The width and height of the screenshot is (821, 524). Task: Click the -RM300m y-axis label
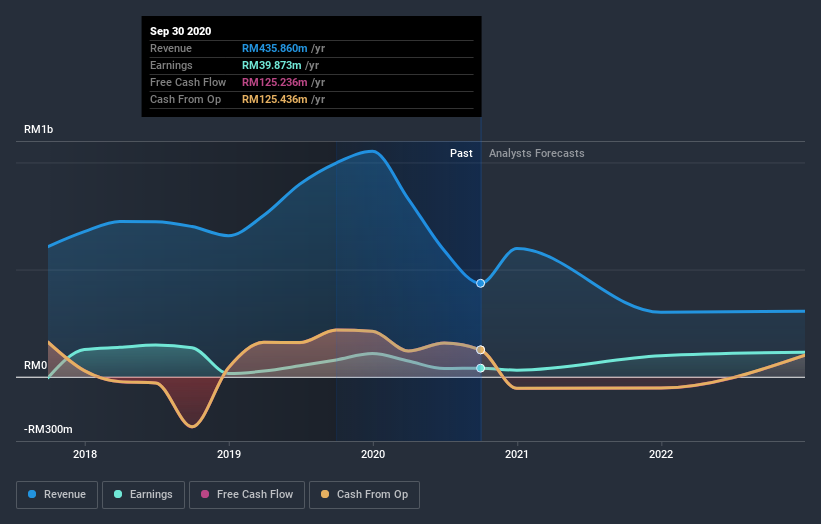coord(48,429)
